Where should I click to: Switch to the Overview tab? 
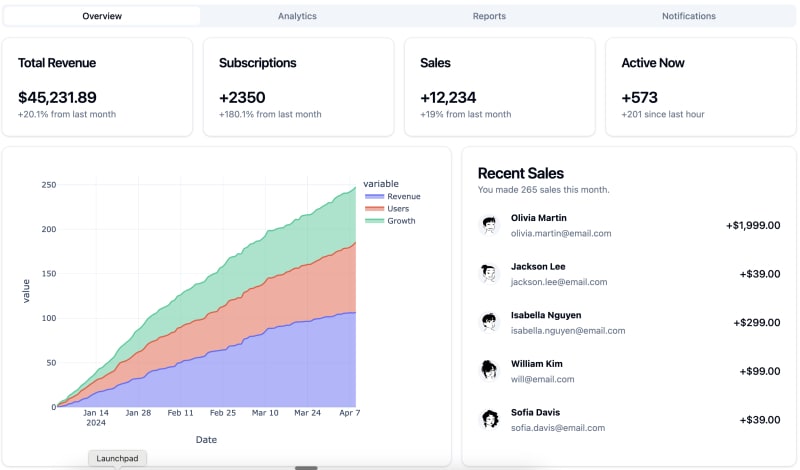coord(102,16)
